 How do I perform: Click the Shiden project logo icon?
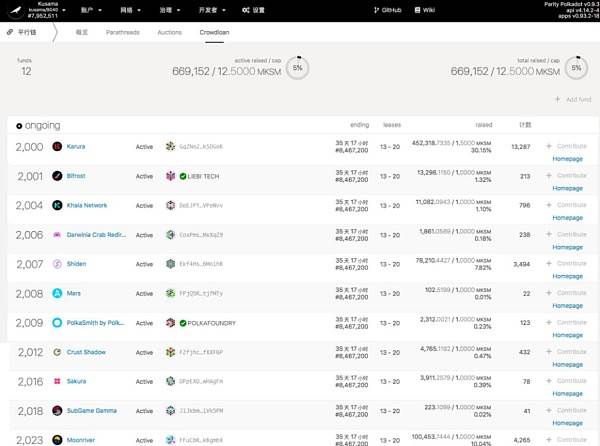click(57, 264)
